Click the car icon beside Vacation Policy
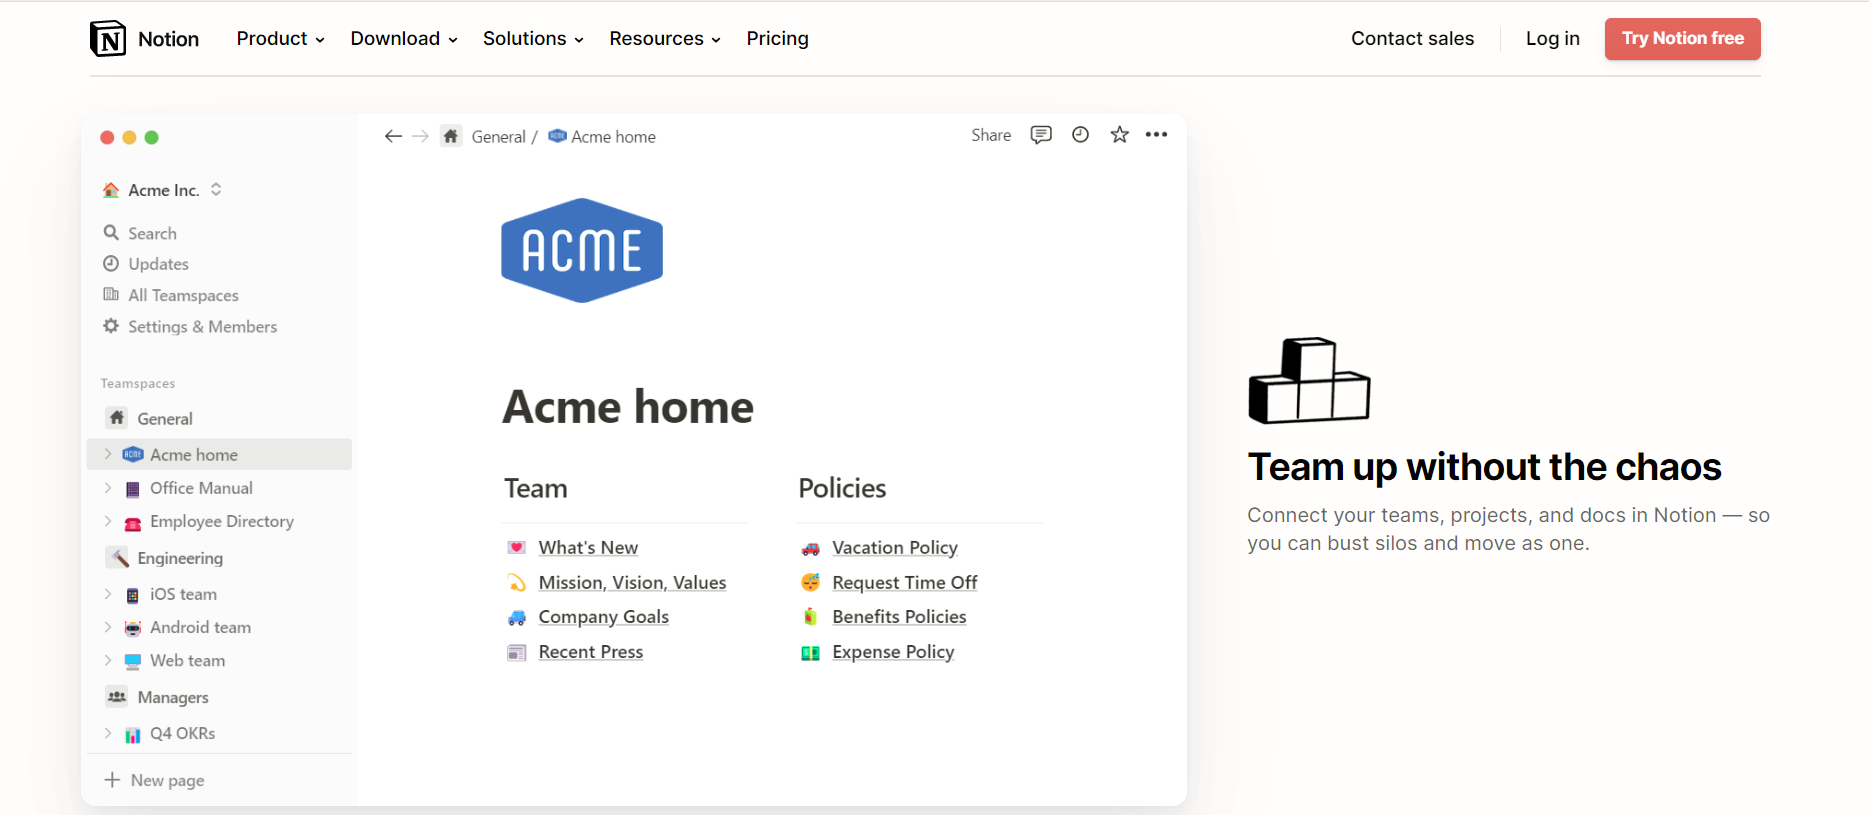This screenshot has height=815, width=1869. [x=811, y=548]
